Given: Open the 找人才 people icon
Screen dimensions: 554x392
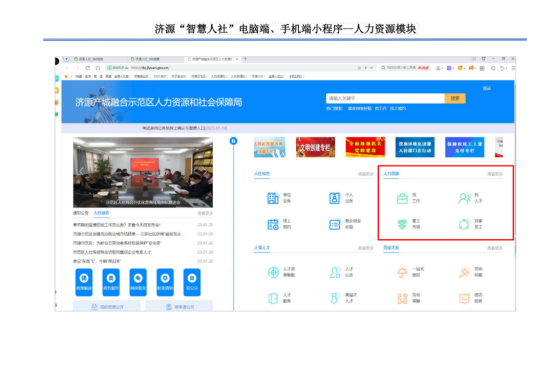Looking at the screenshot, I should 464,198.
